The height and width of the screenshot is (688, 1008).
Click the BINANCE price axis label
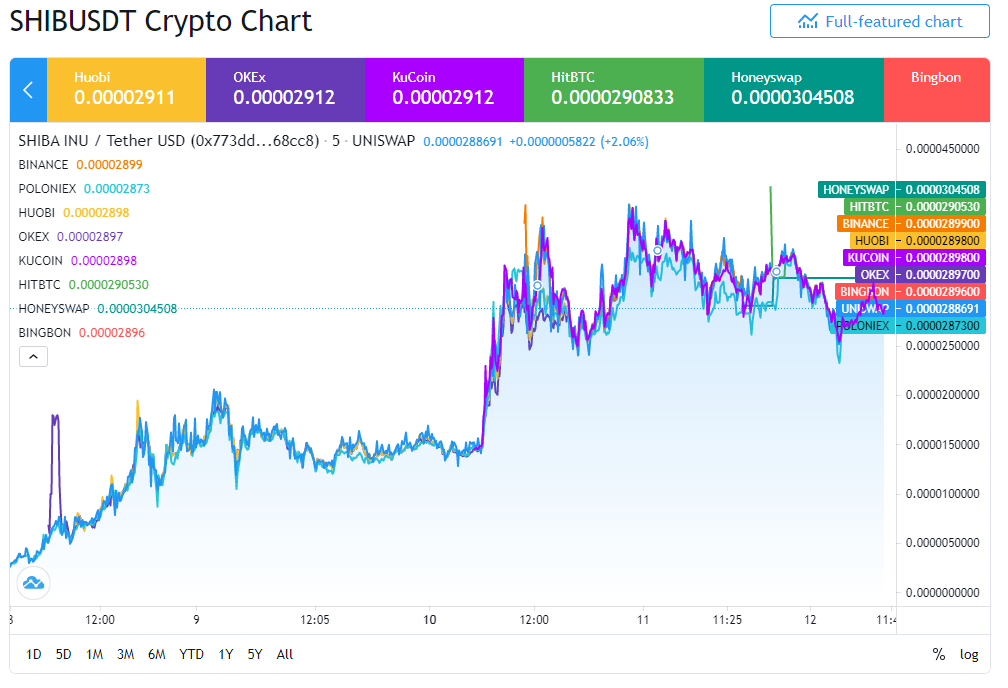click(911, 224)
